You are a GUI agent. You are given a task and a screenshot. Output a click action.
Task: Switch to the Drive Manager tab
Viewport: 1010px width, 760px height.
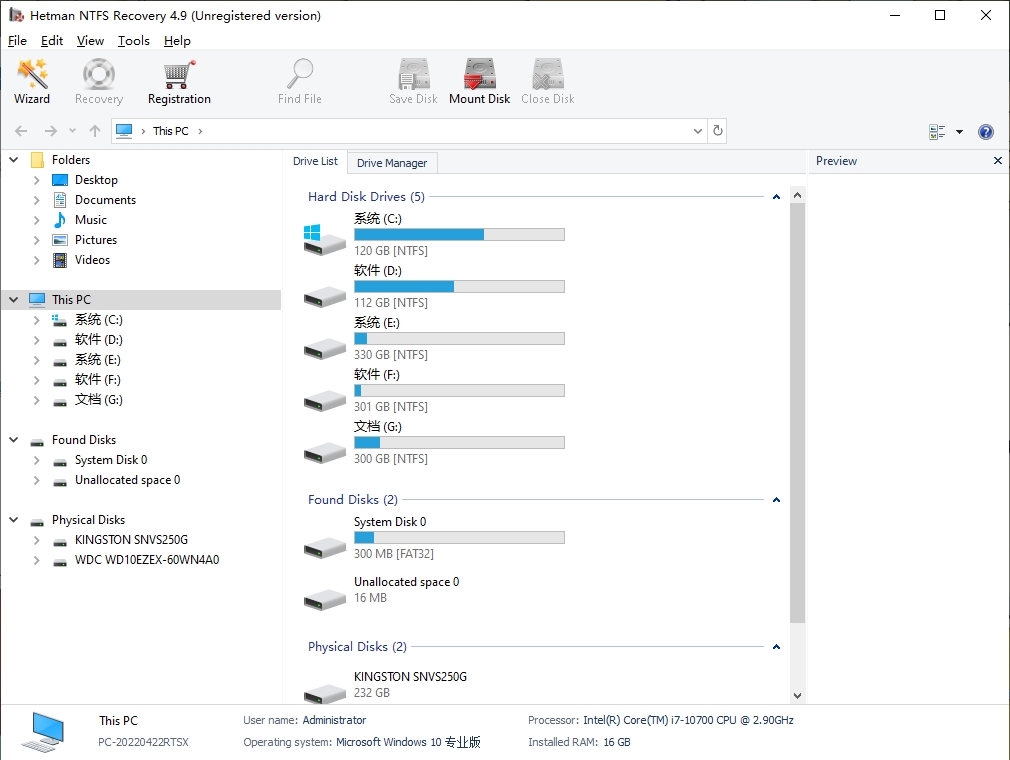click(391, 162)
